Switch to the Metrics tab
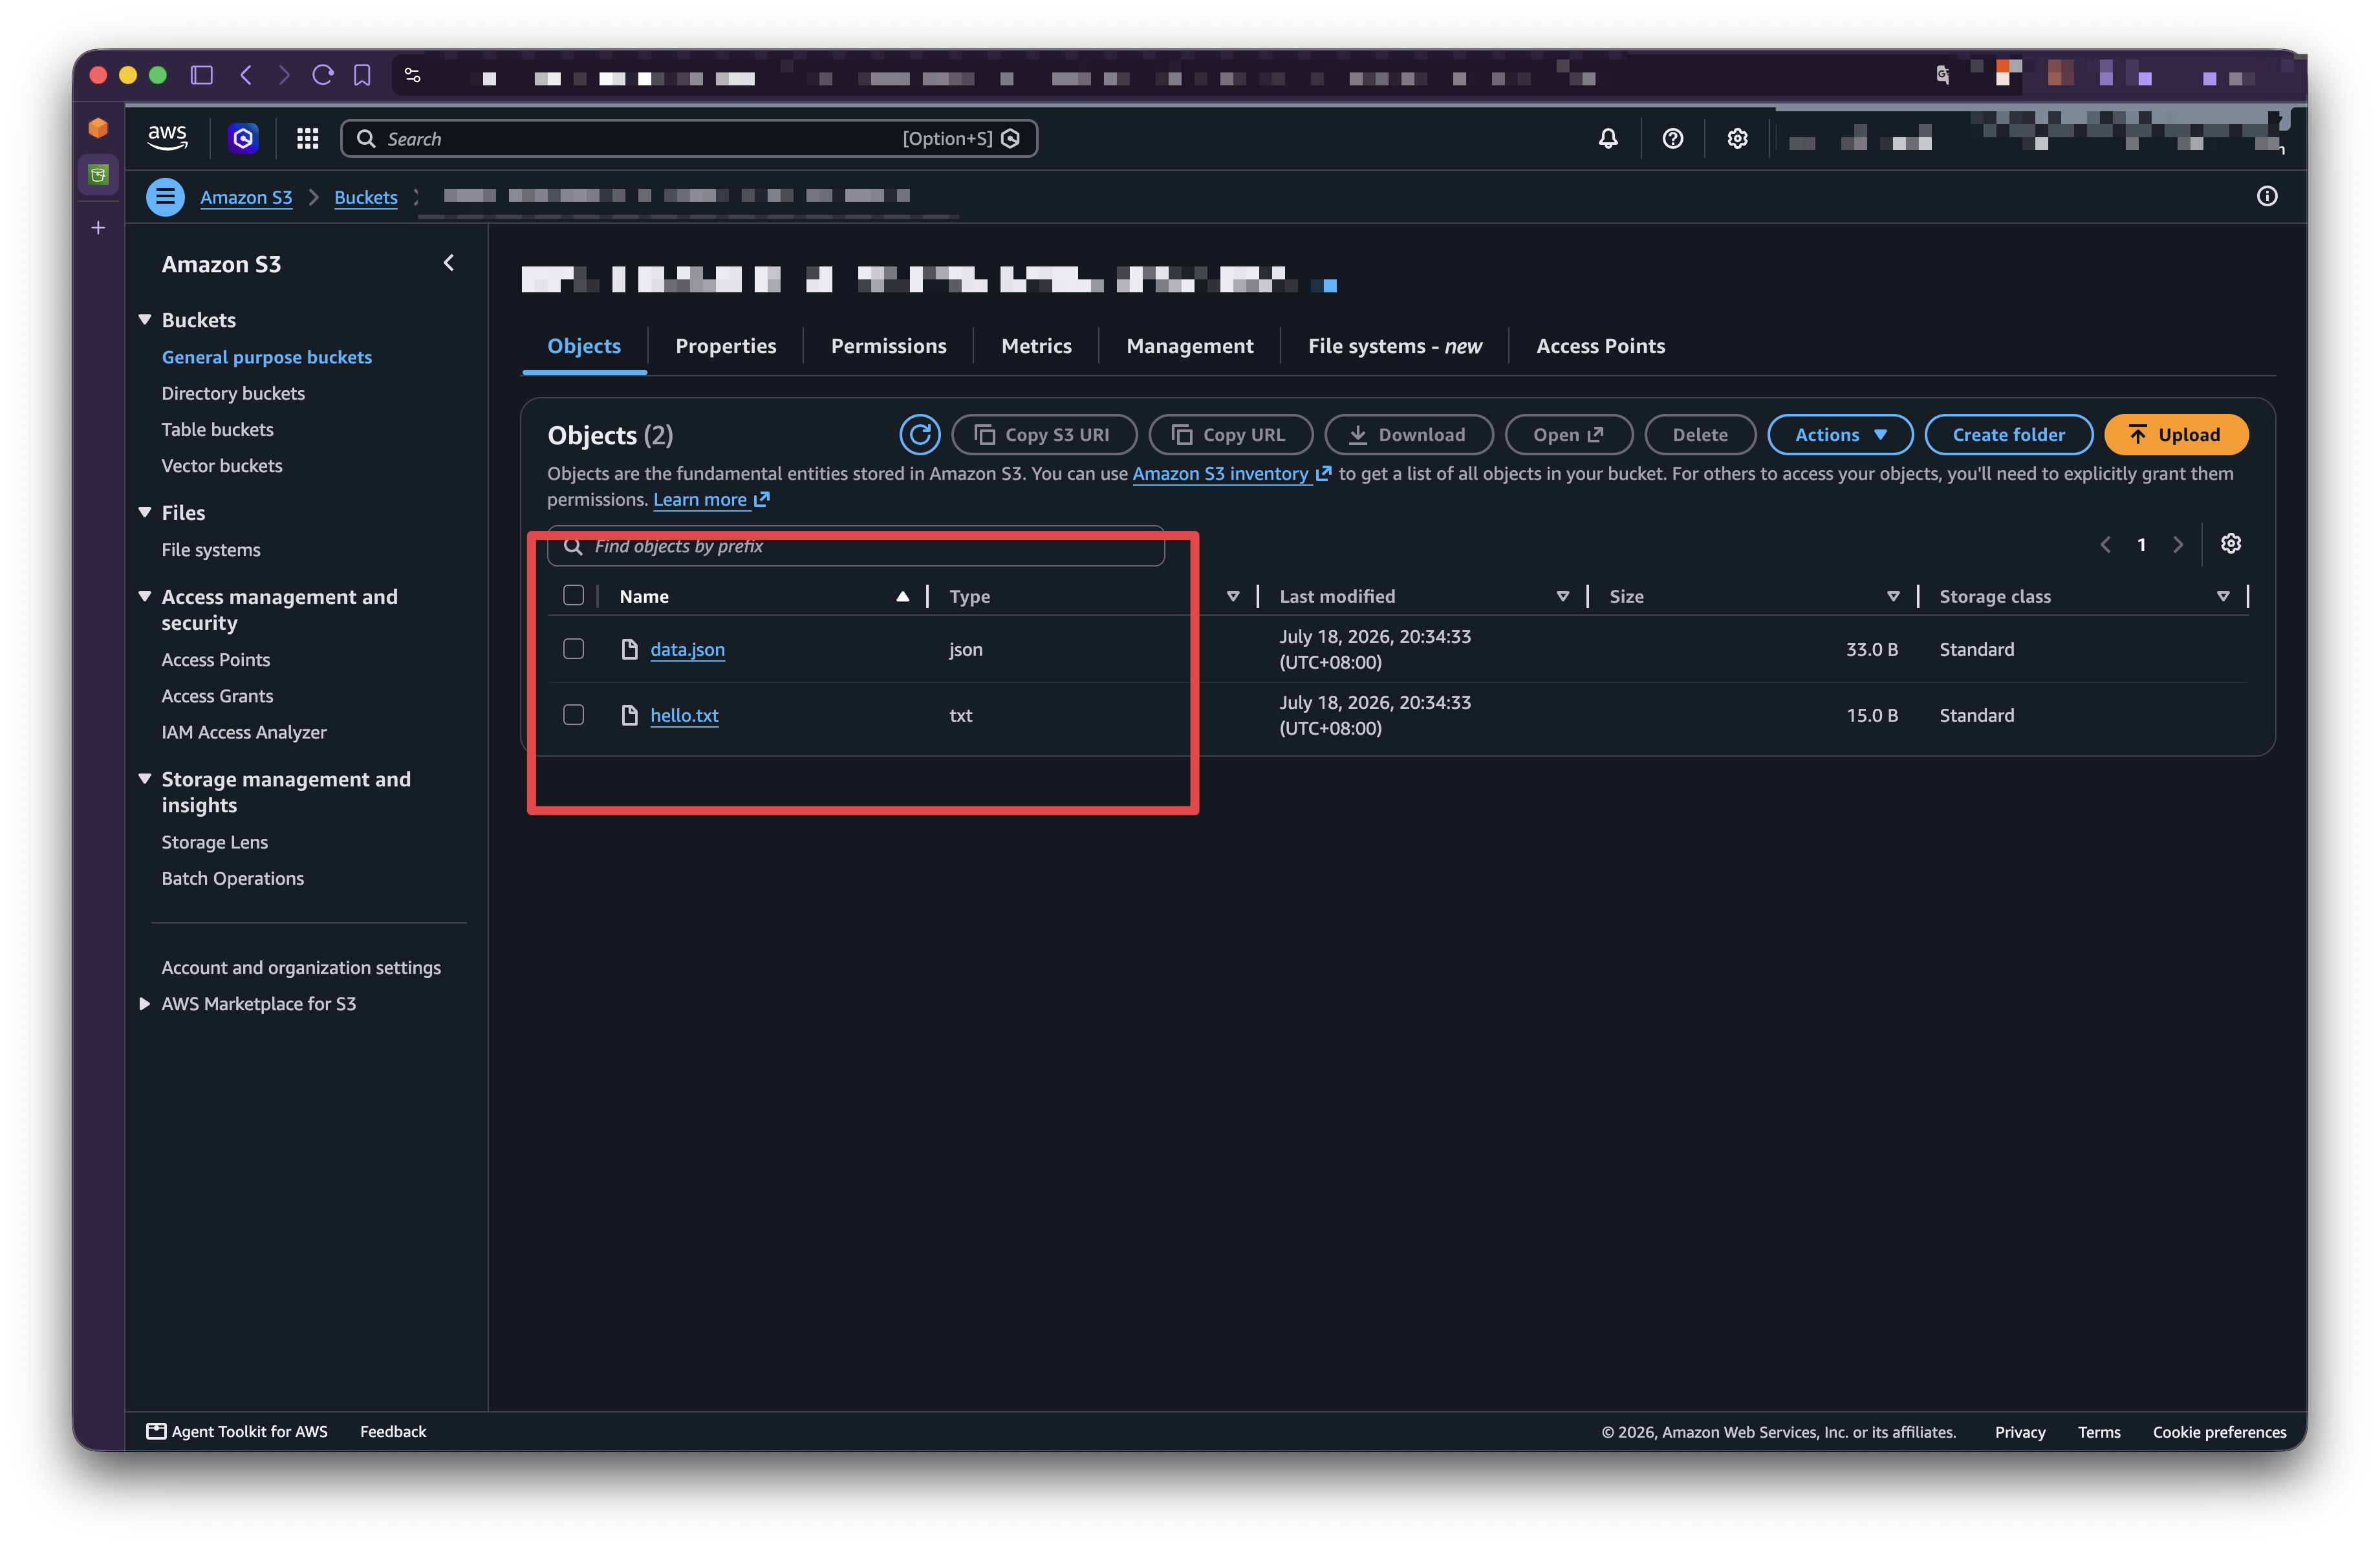The height and width of the screenshot is (1547, 2380). (x=1036, y=346)
